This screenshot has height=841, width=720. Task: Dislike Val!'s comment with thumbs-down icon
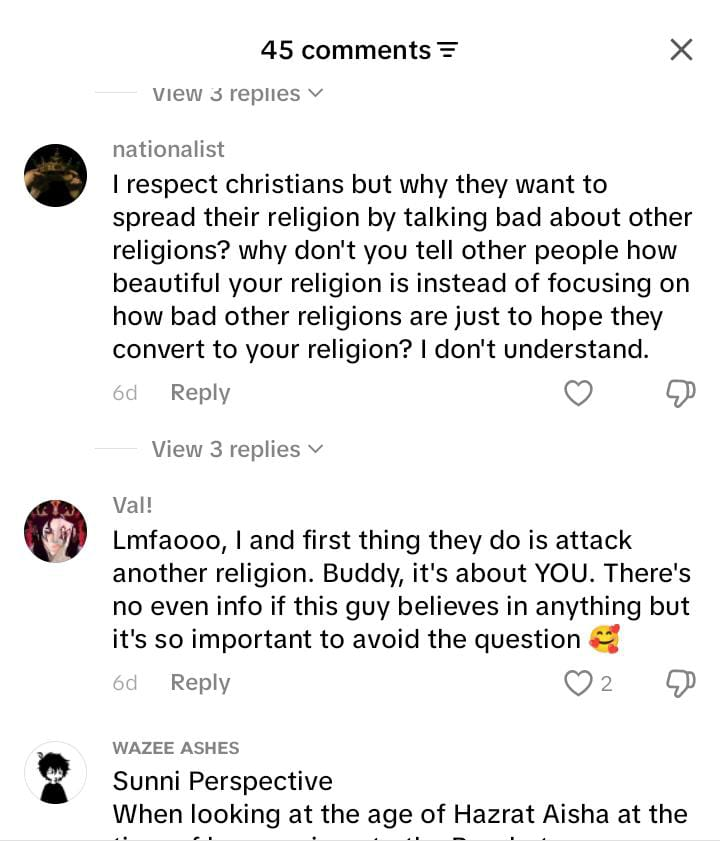(680, 683)
